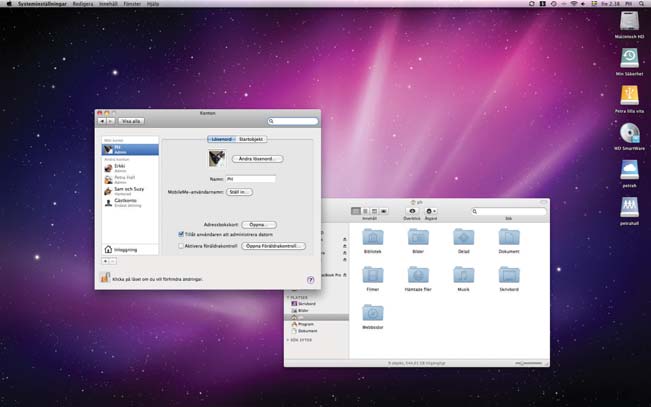
Task: Click 'Öppna Föräldrakontroll…' button
Action: [x=274, y=246]
